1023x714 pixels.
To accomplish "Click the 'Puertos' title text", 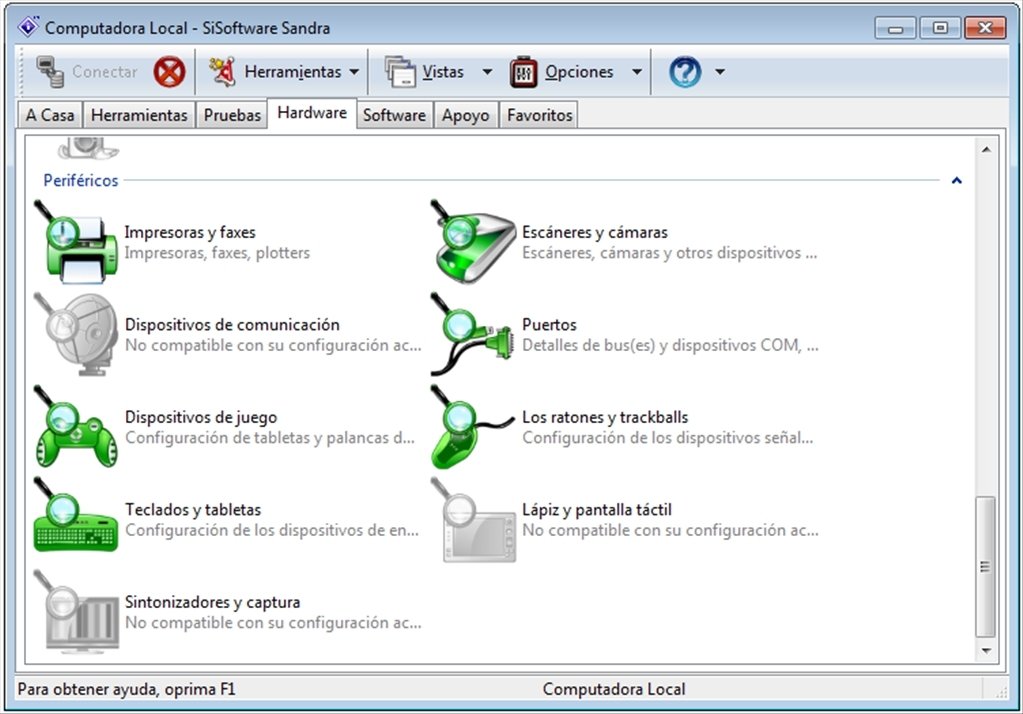I will click(x=549, y=324).
